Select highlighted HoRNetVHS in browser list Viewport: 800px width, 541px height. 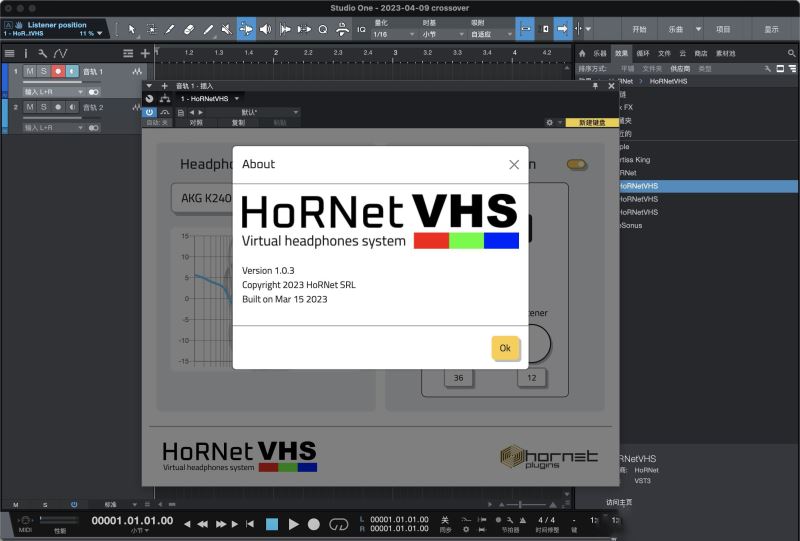point(709,186)
